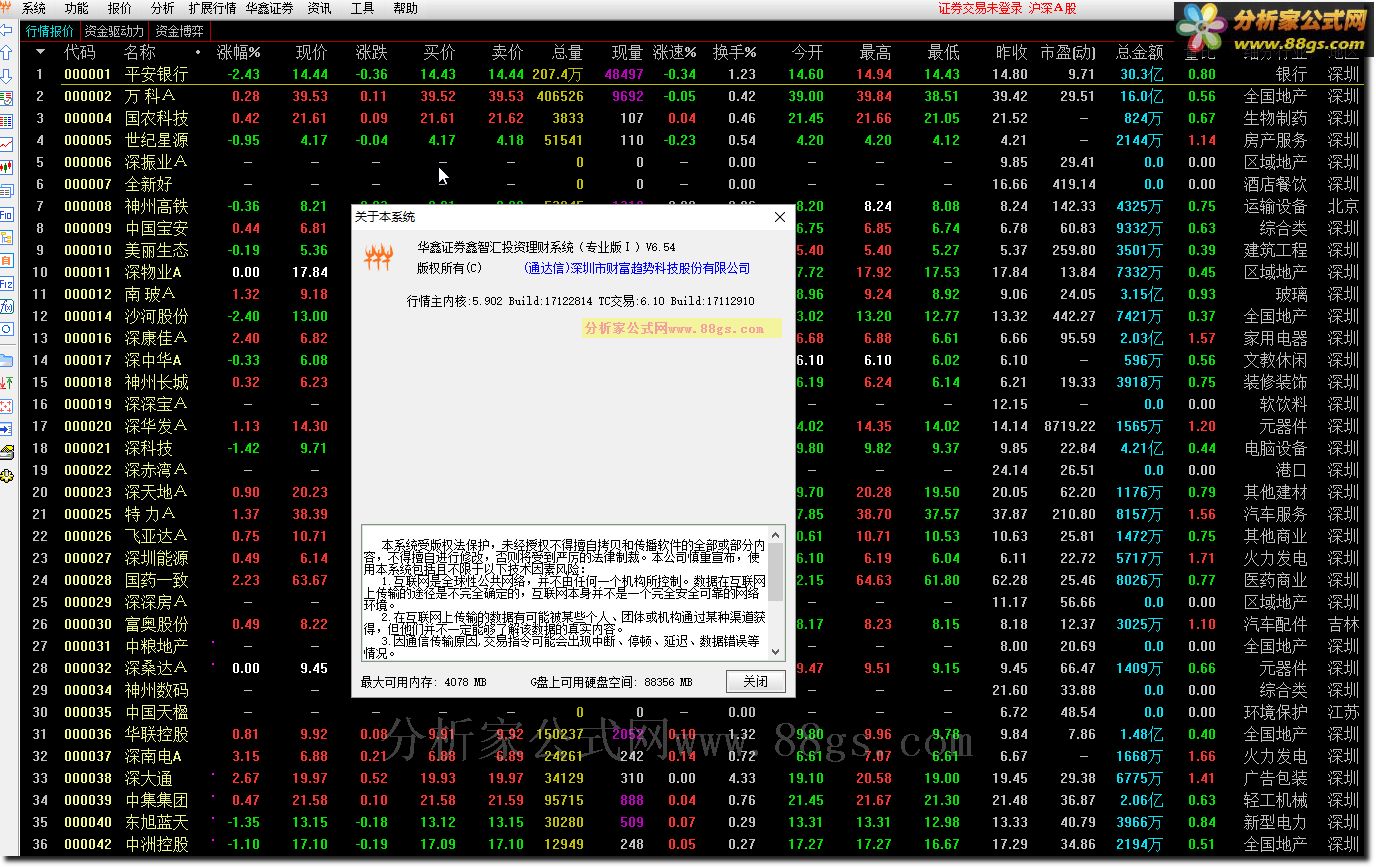Open the F12 trading icon

7,283
